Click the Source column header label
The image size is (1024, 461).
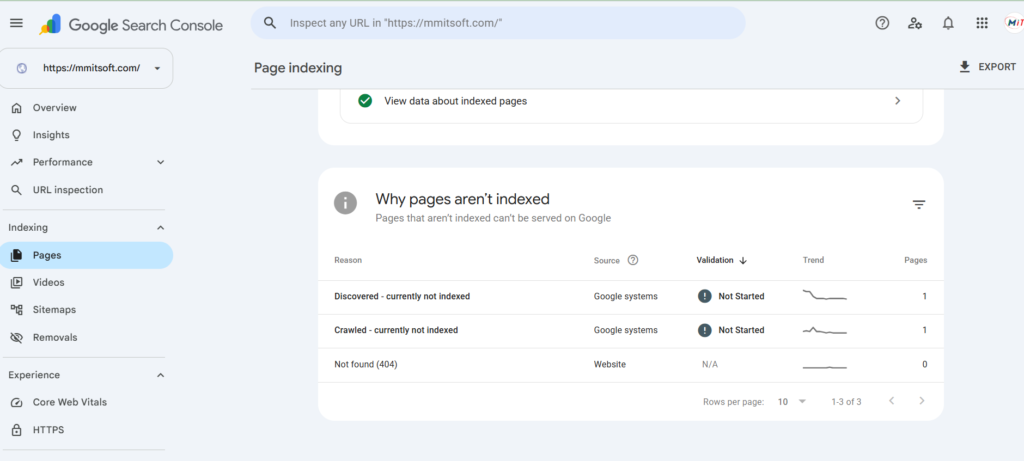[x=607, y=261]
